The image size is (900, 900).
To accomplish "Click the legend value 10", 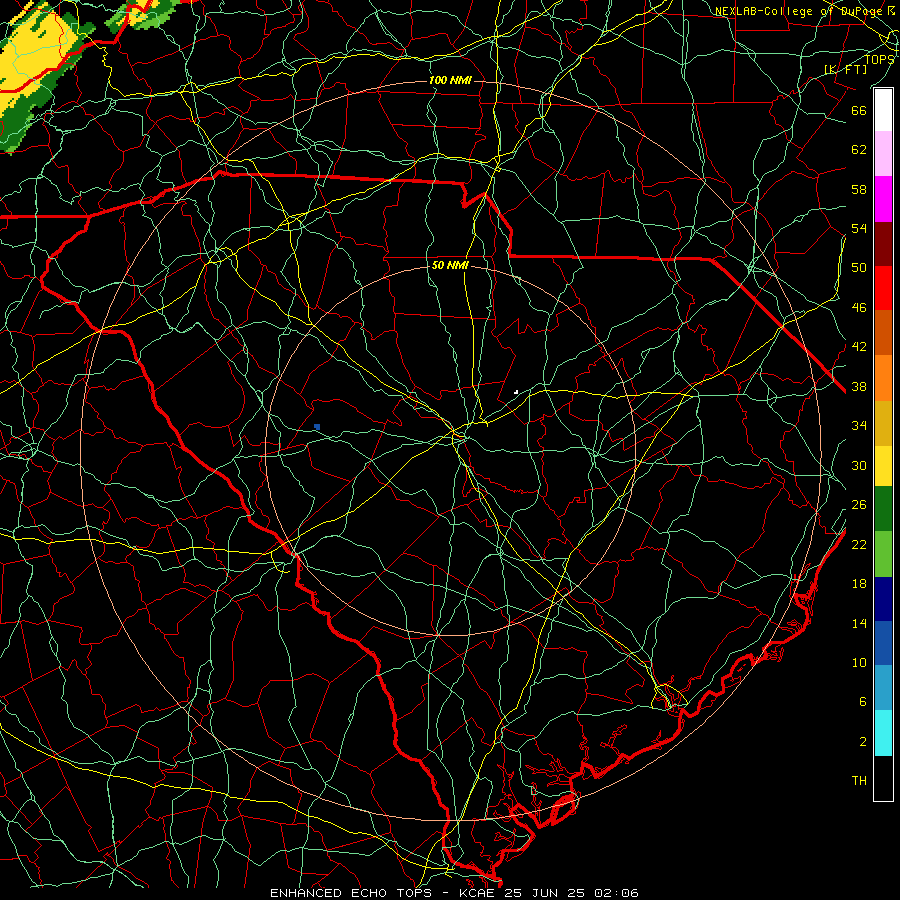I will [859, 662].
